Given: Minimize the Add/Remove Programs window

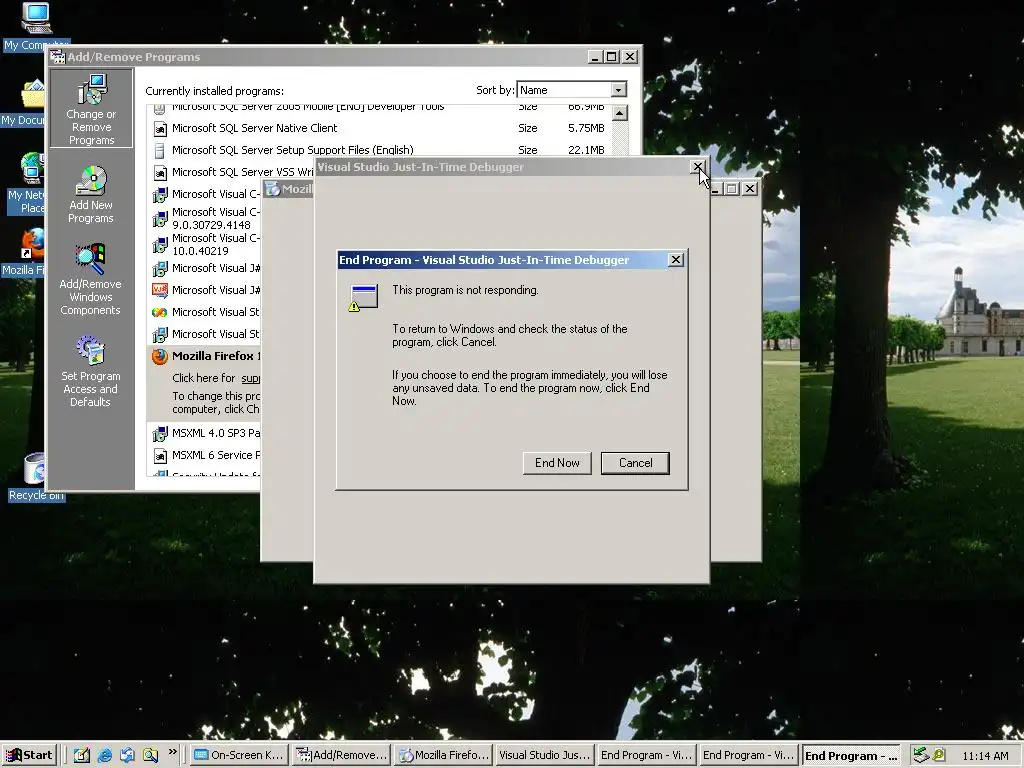Looking at the screenshot, I should (594, 57).
